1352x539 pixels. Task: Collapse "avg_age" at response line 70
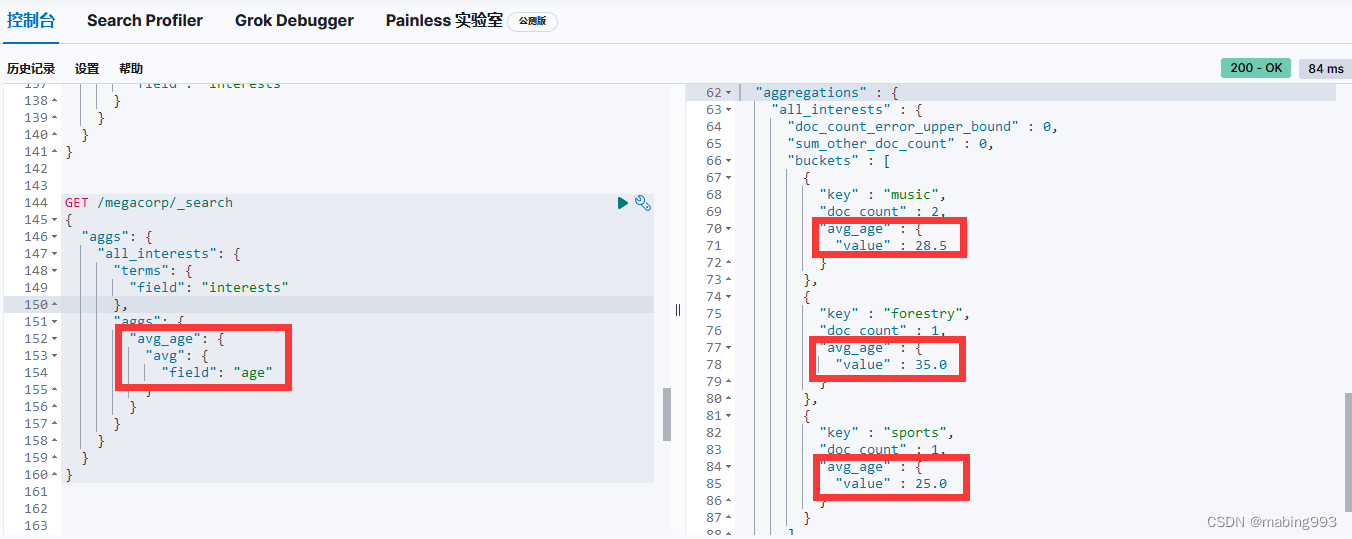(729, 229)
